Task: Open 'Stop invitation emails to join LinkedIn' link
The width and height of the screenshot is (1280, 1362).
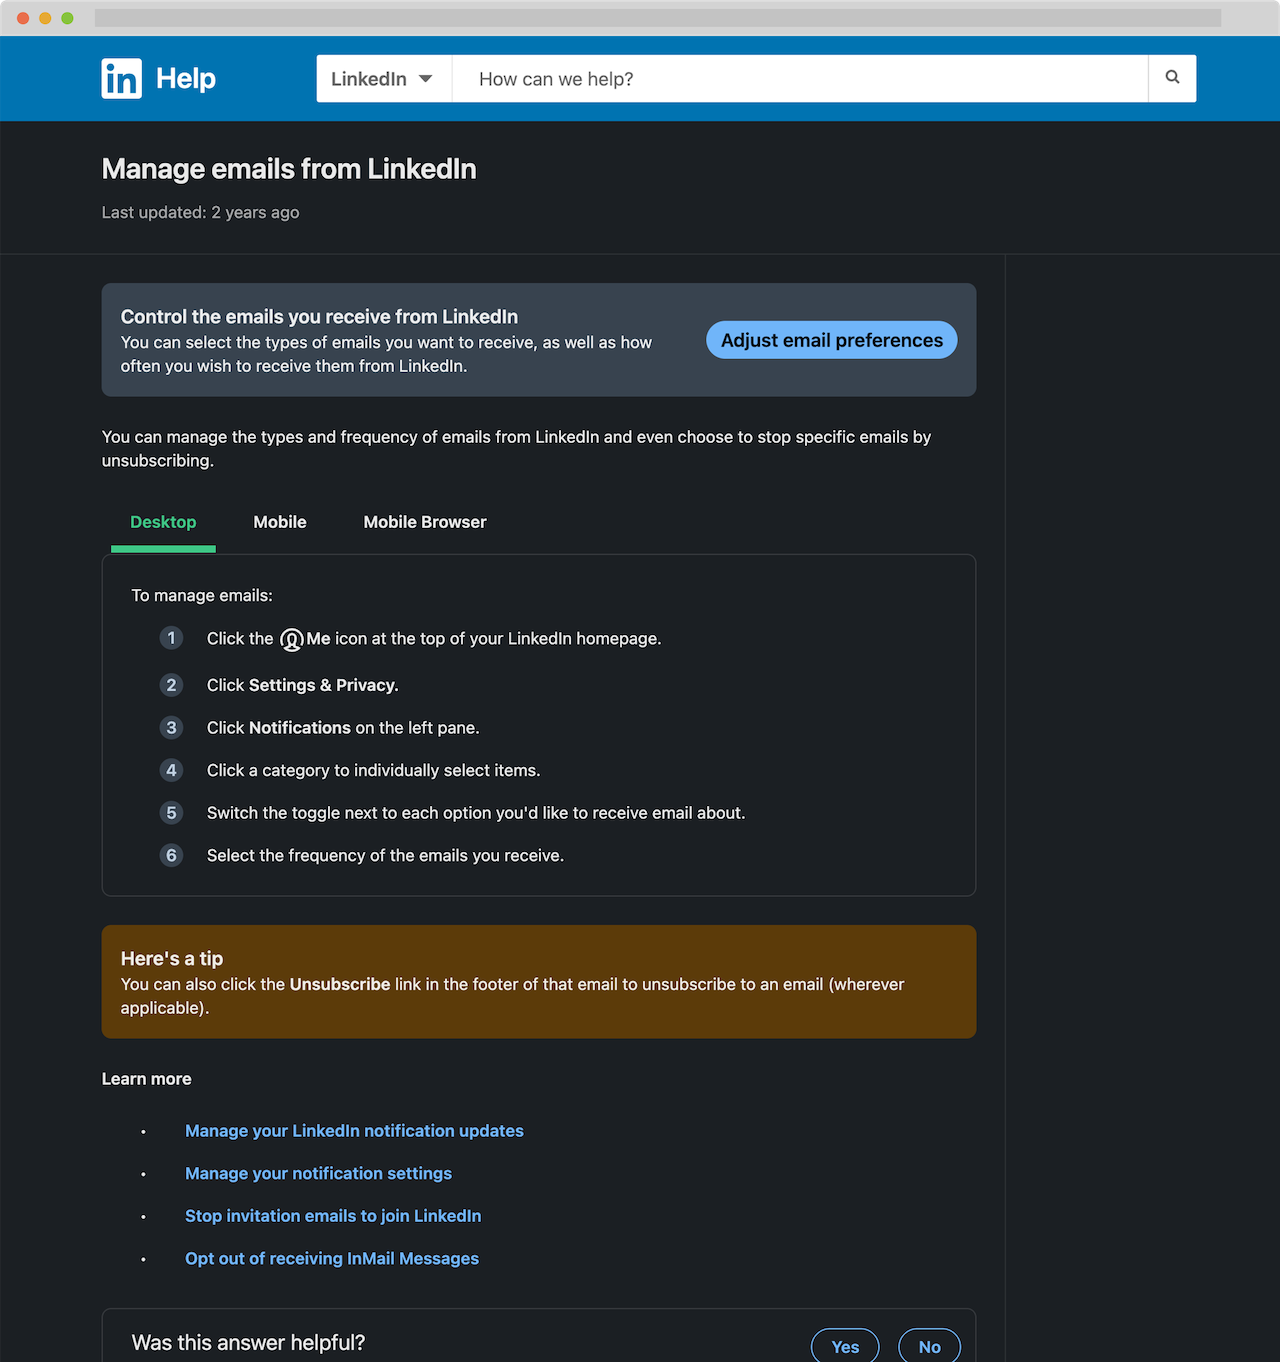Action: (333, 1216)
